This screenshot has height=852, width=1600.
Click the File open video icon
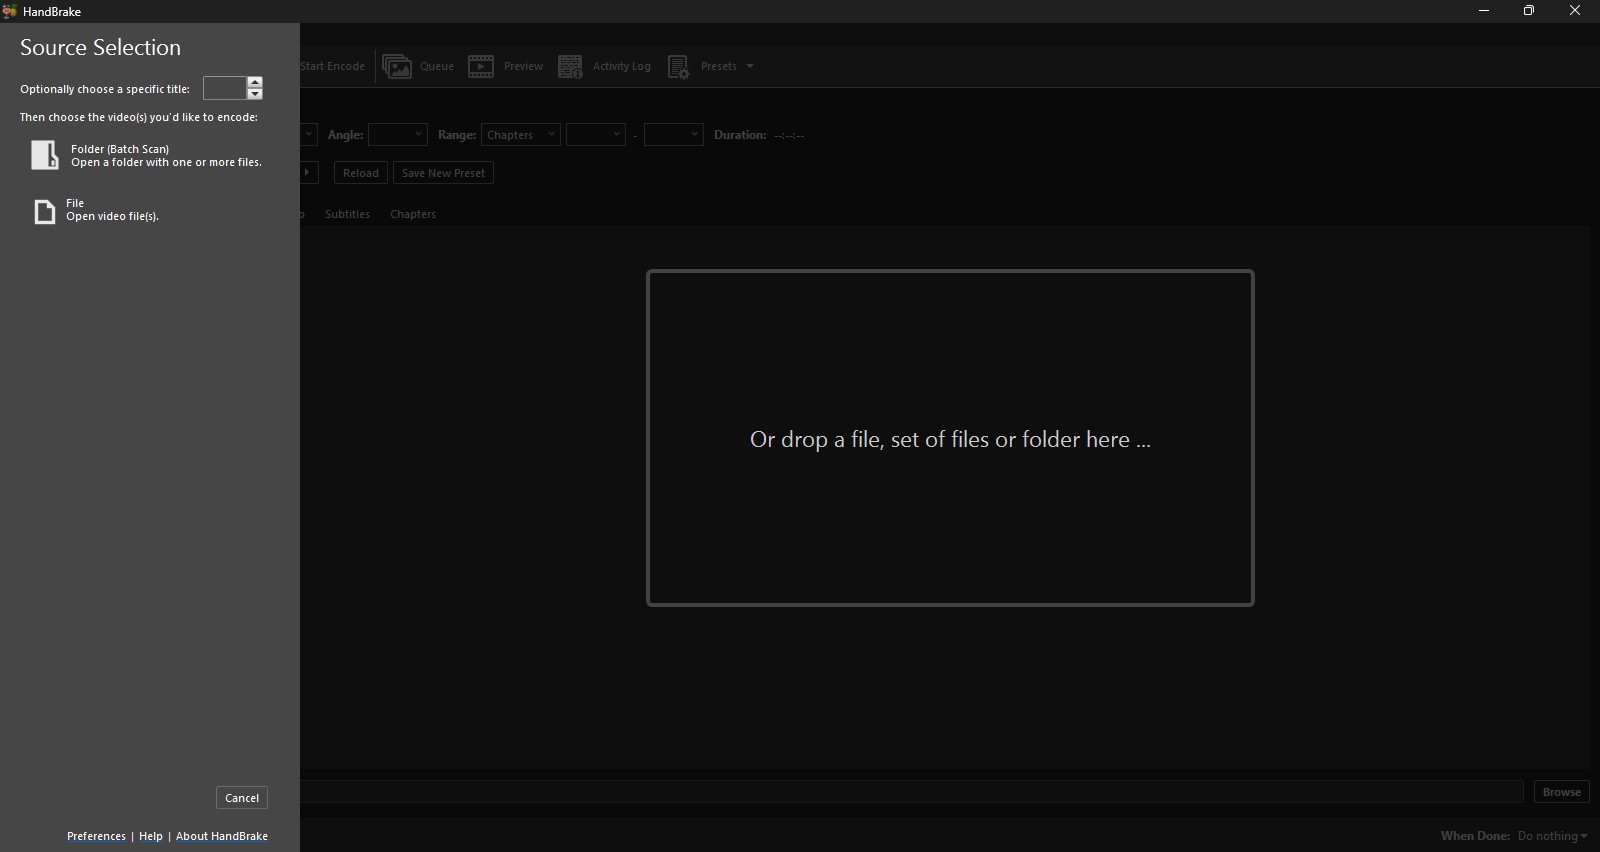click(x=45, y=211)
